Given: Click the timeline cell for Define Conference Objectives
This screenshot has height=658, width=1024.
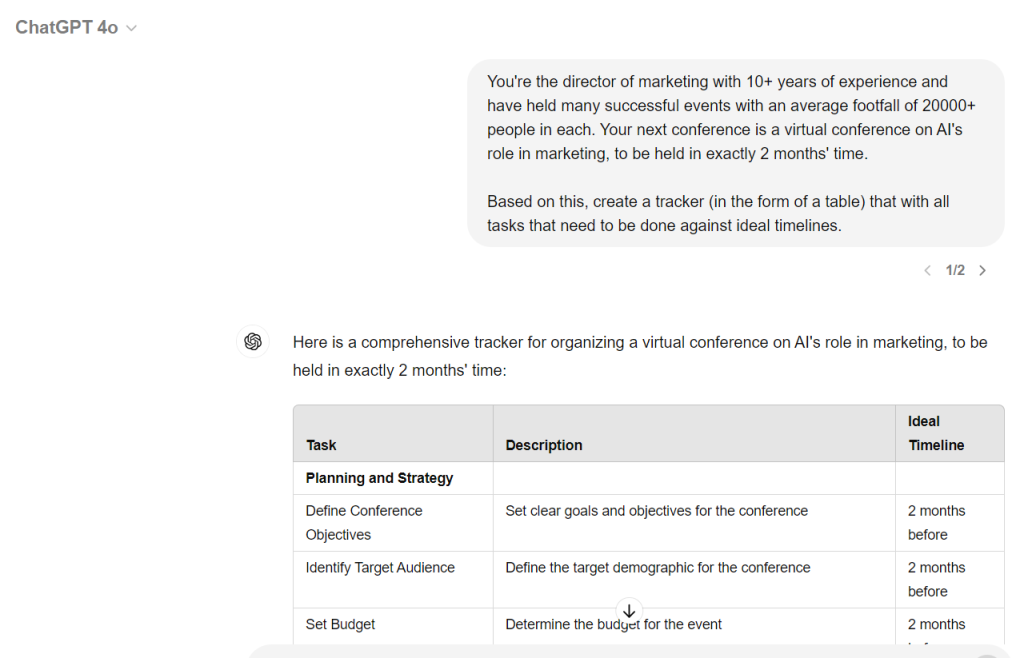Looking at the screenshot, I should 950,523.
